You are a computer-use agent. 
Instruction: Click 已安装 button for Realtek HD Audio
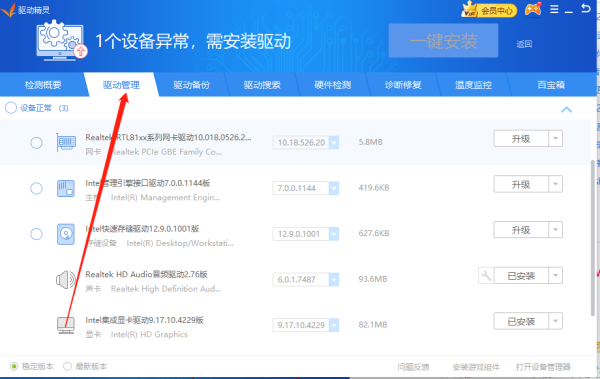[521, 275]
